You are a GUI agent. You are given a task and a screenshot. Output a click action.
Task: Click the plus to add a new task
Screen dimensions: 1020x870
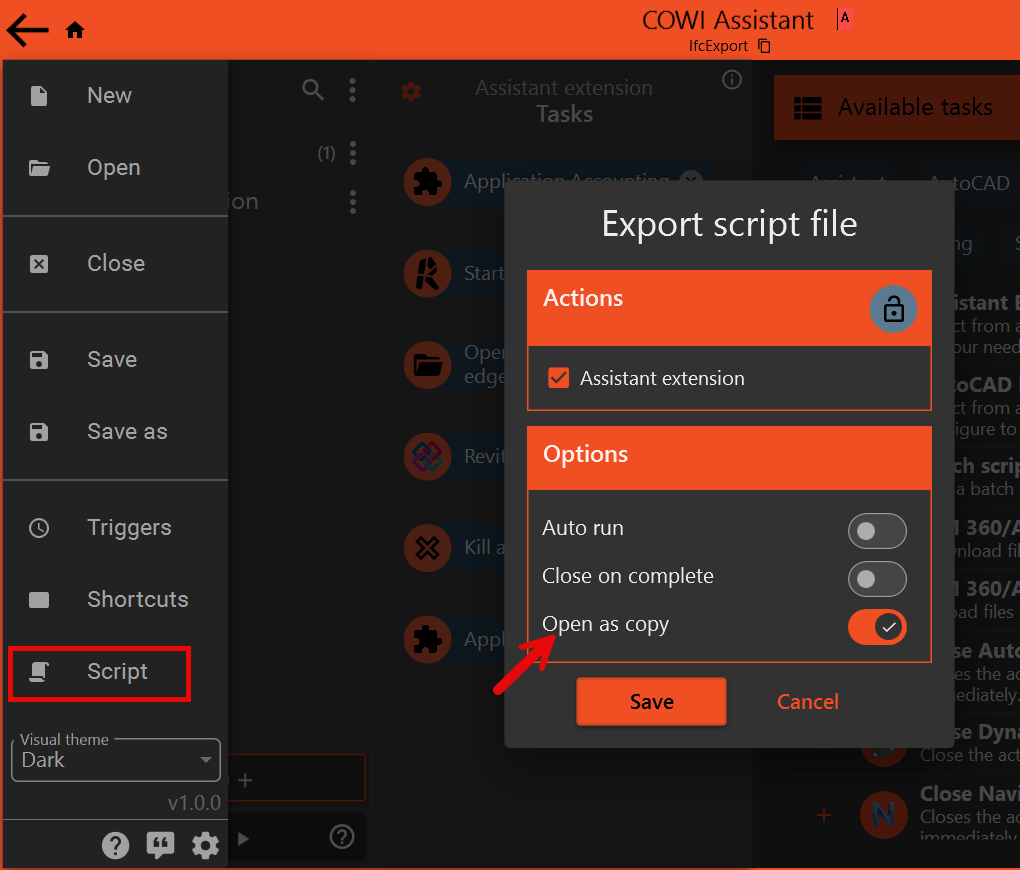pos(245,778)
